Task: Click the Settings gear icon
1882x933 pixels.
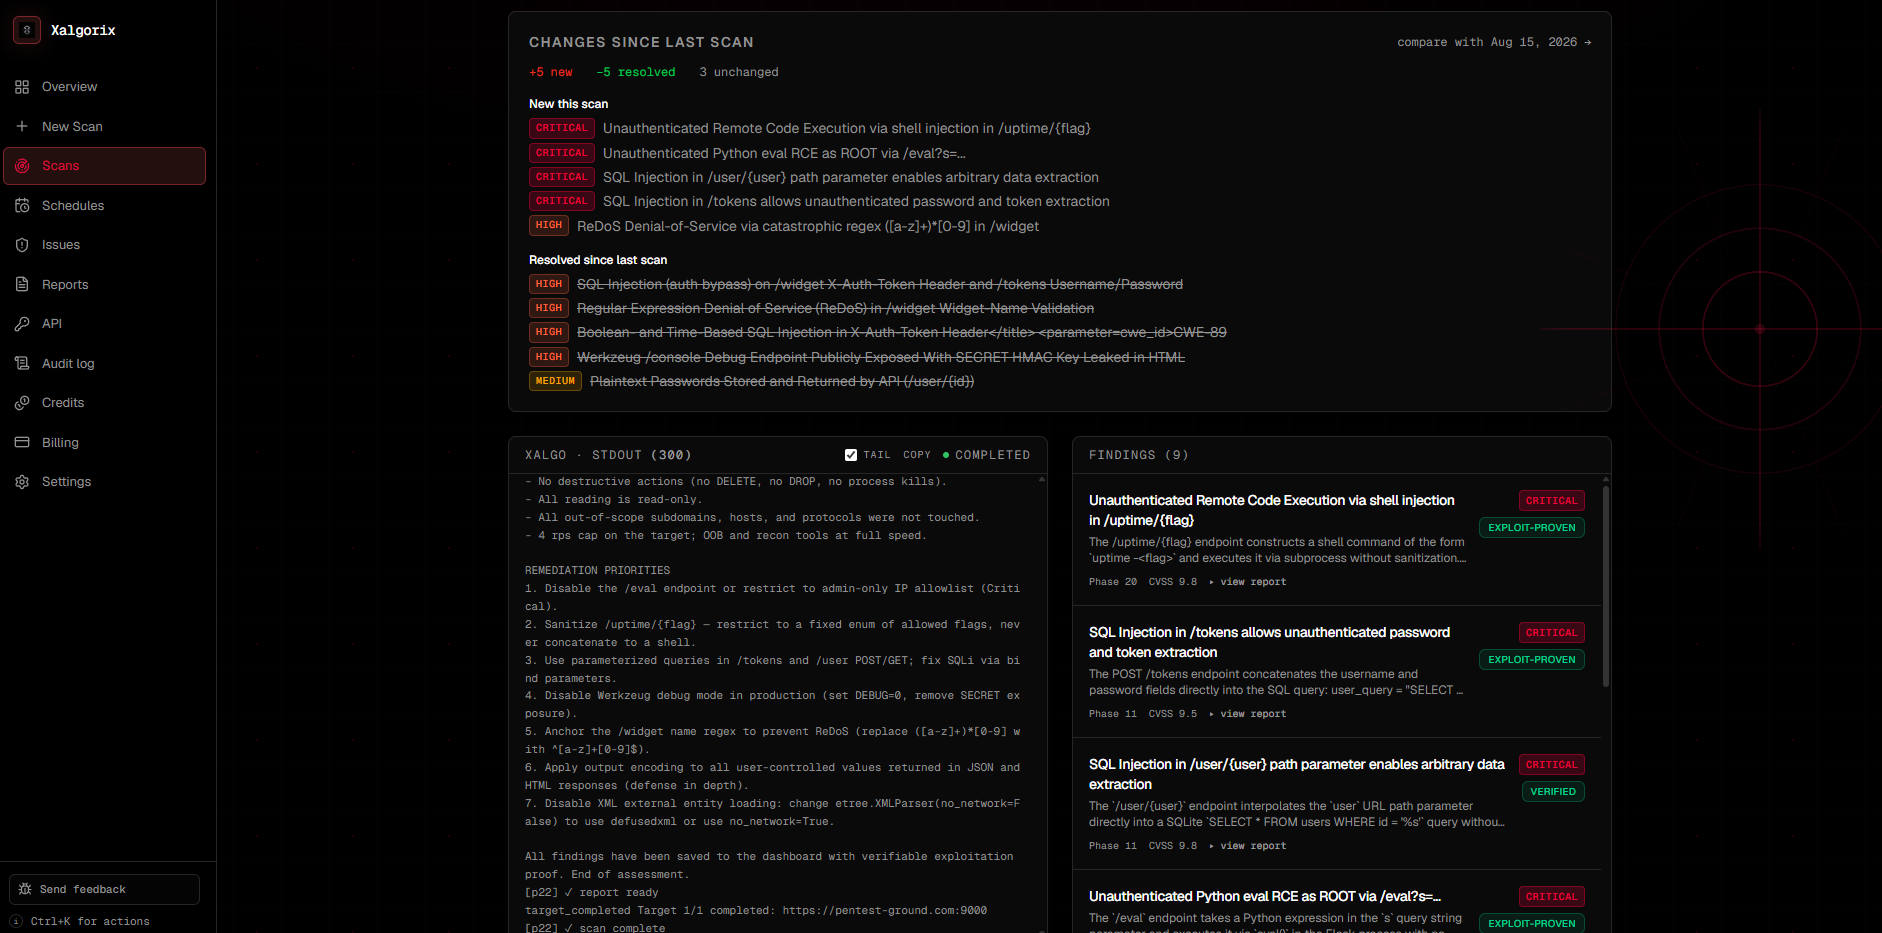Action: point(22,482)
